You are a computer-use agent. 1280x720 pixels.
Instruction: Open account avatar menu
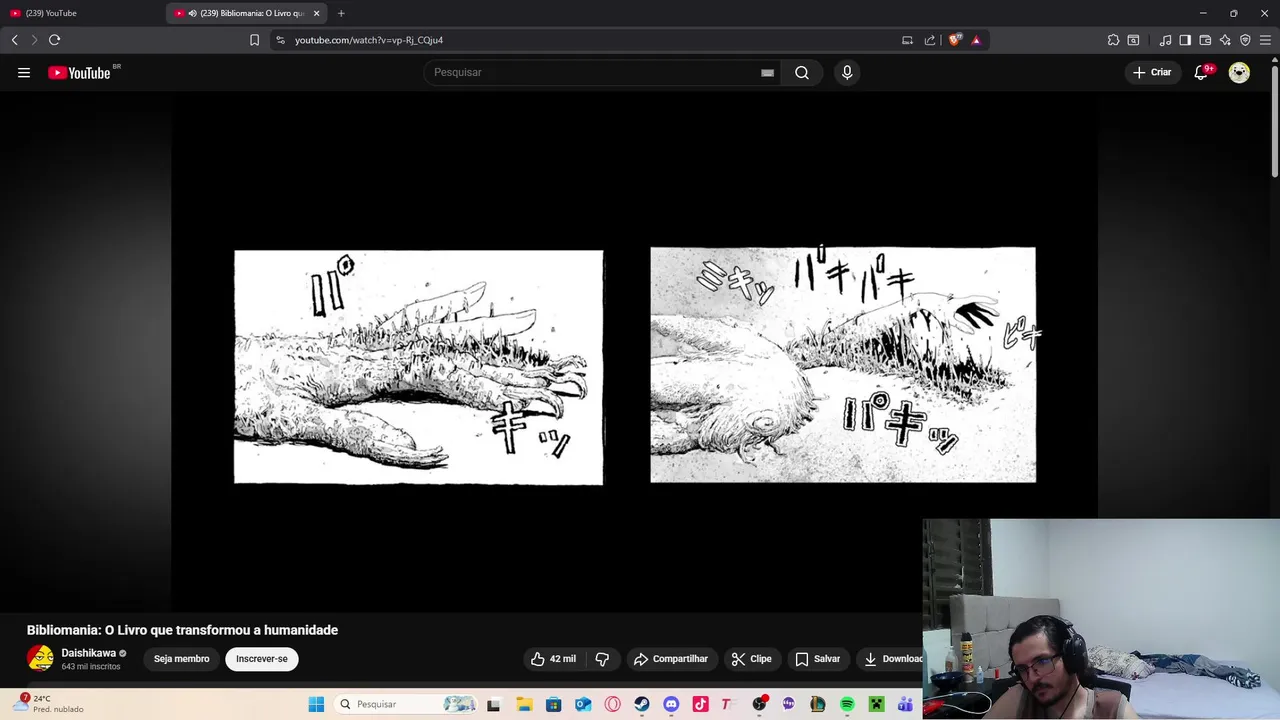click(1239, 72)
